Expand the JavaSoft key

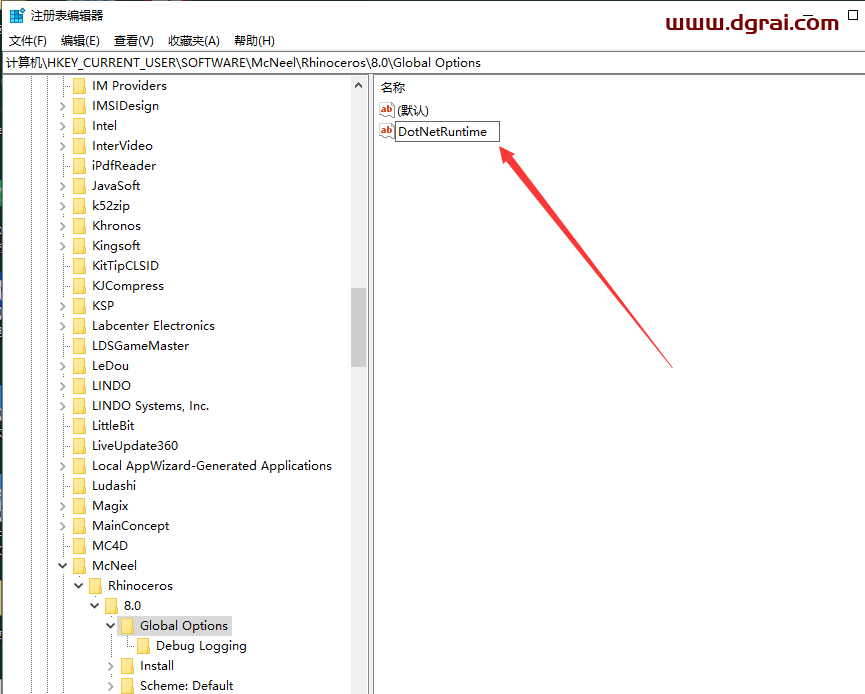click(x=62, y=186)
